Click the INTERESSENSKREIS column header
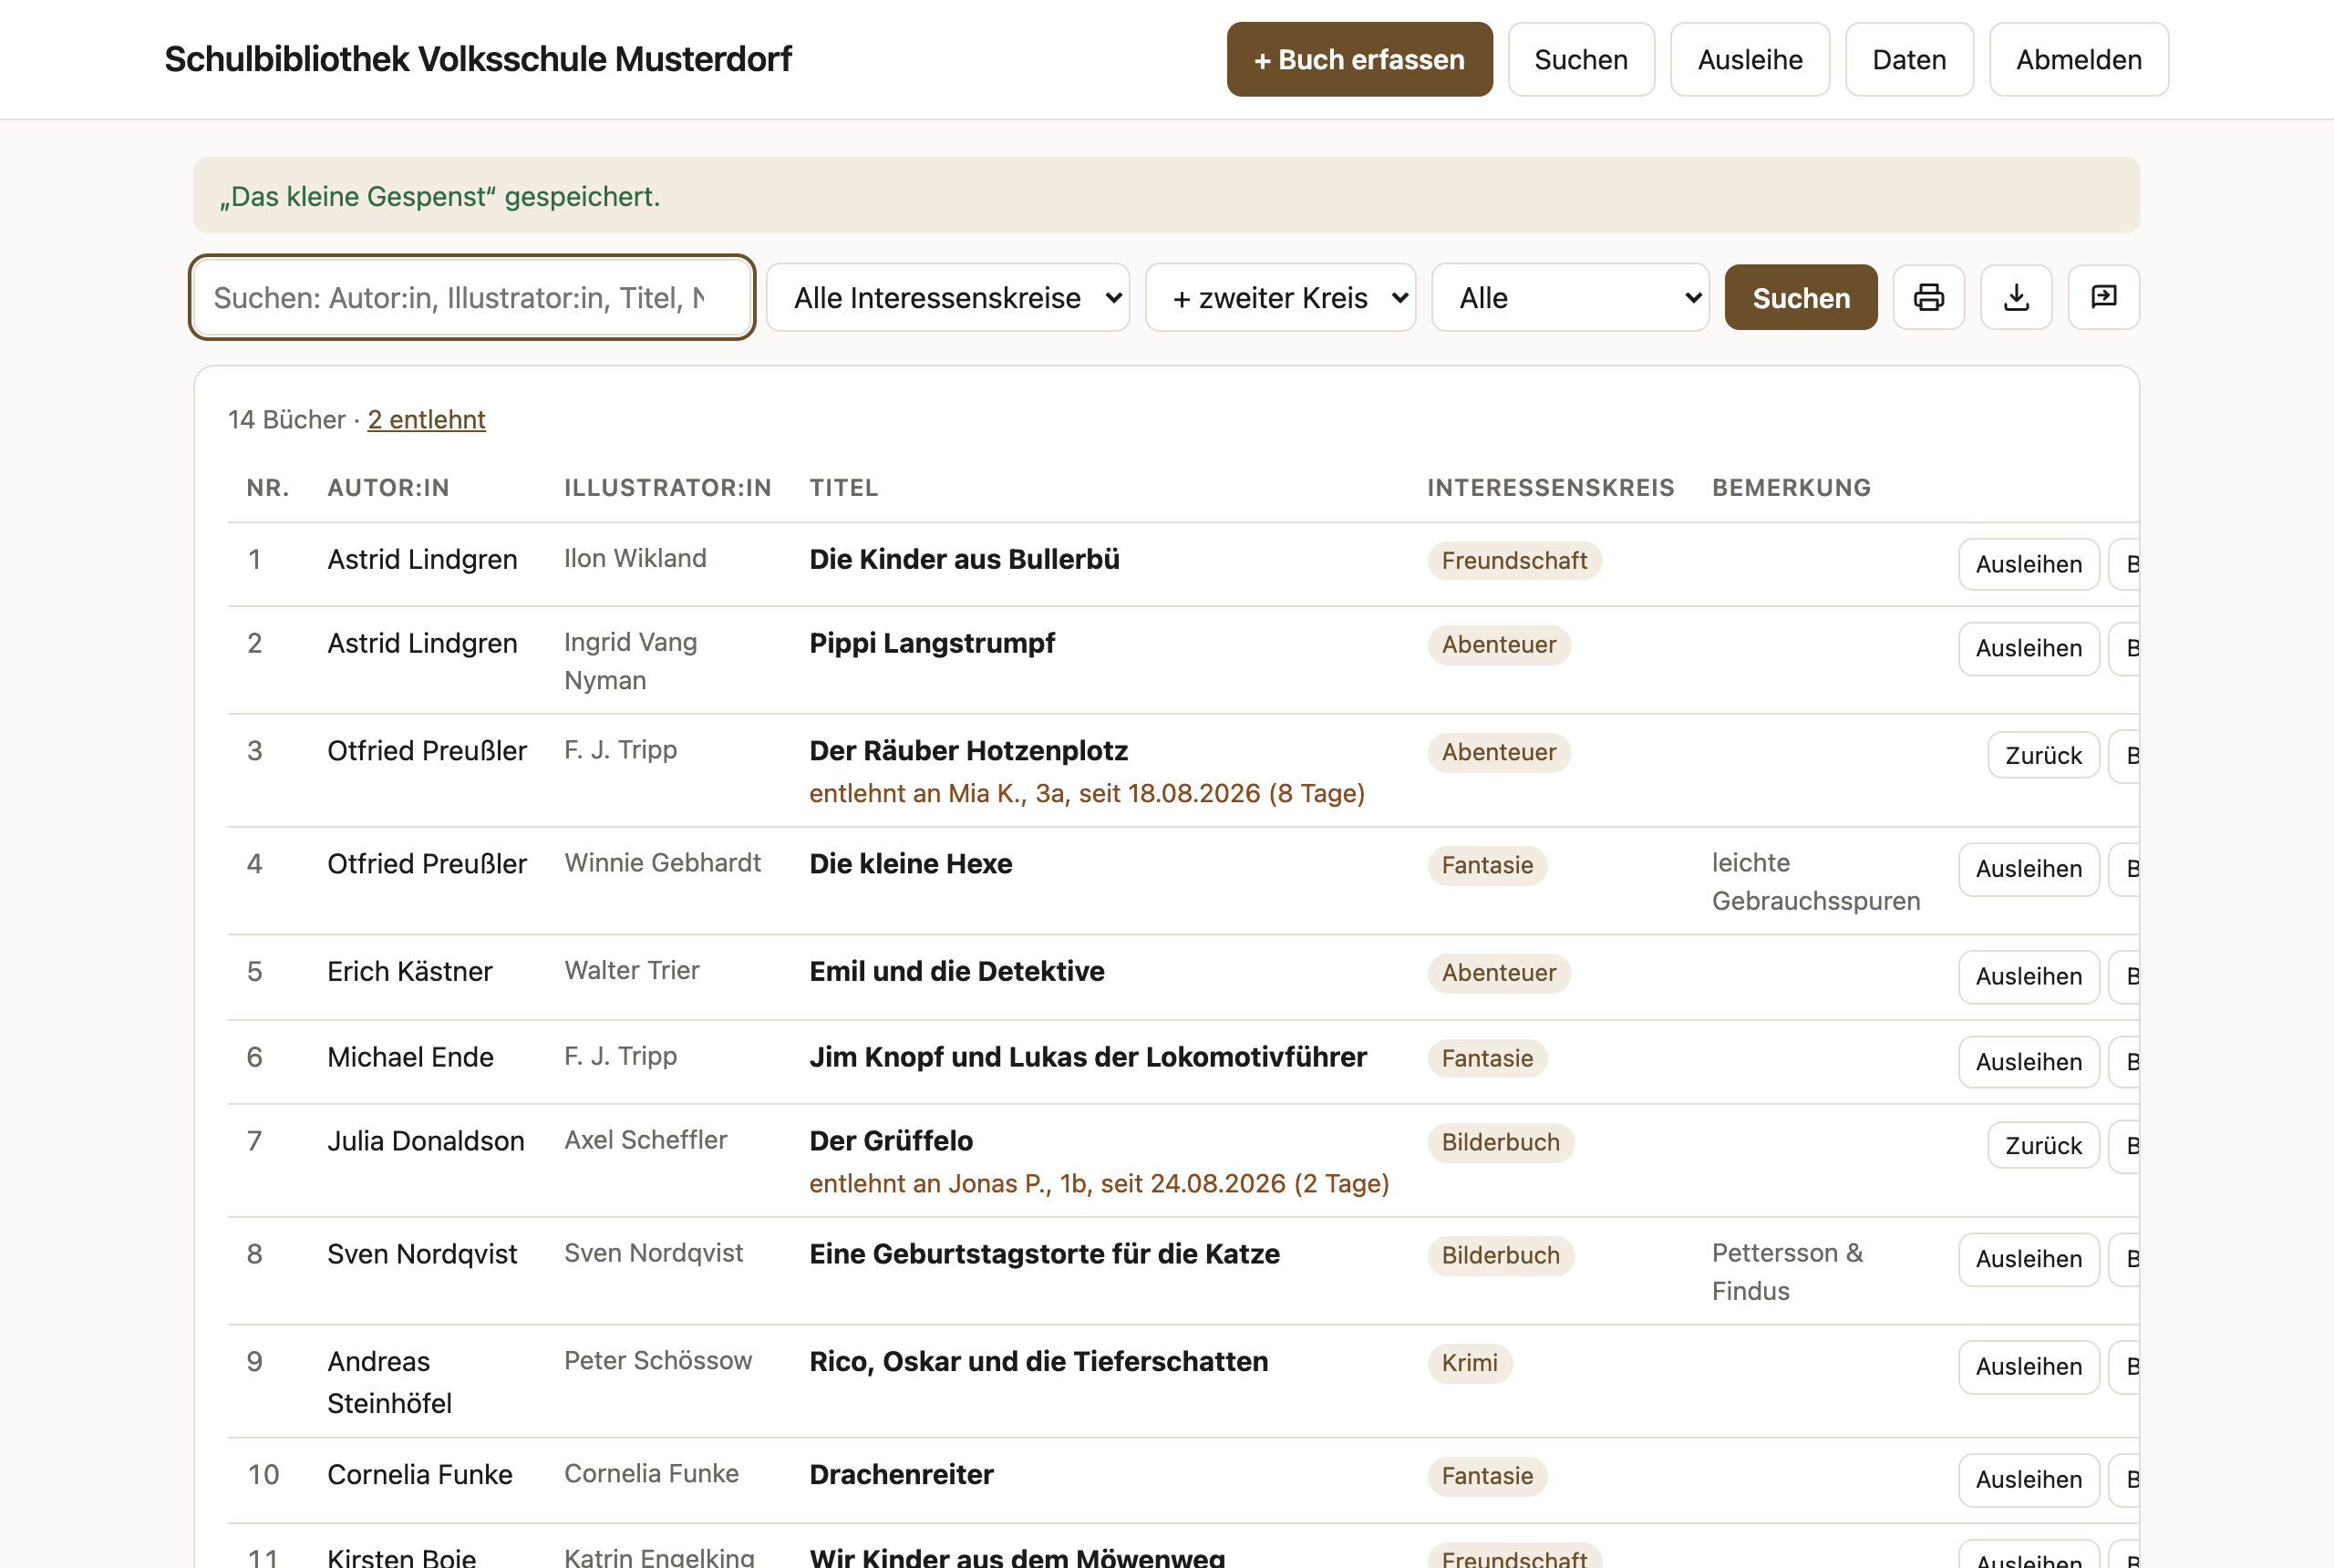Screen dimensions: 2334x1568 [x=1550, y=487]
